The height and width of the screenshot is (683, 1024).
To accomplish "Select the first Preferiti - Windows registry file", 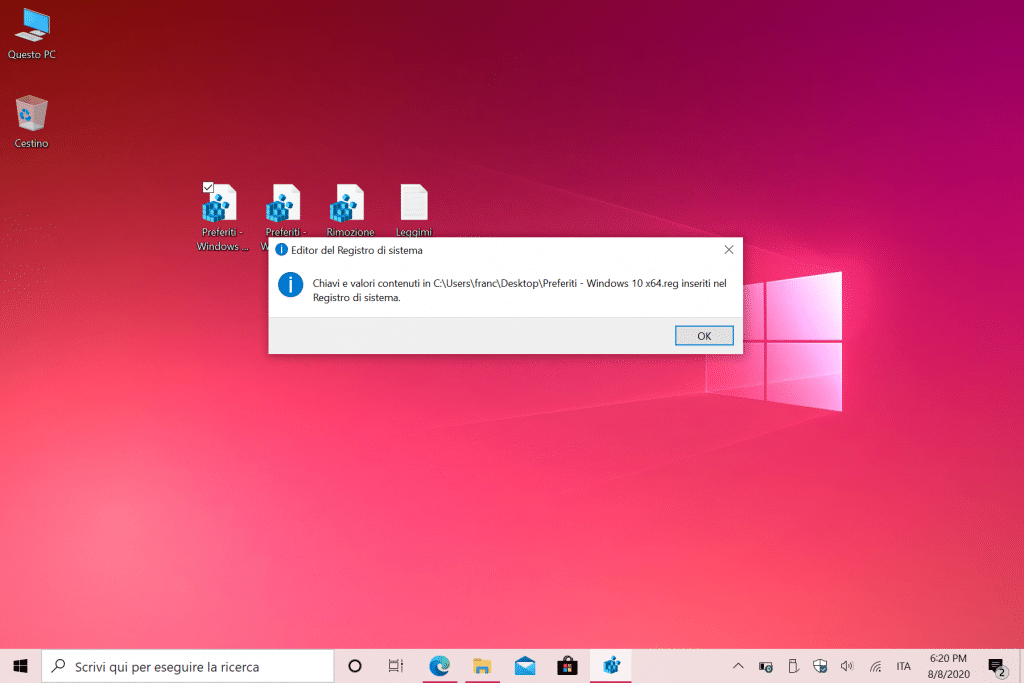I will [220, 208].
